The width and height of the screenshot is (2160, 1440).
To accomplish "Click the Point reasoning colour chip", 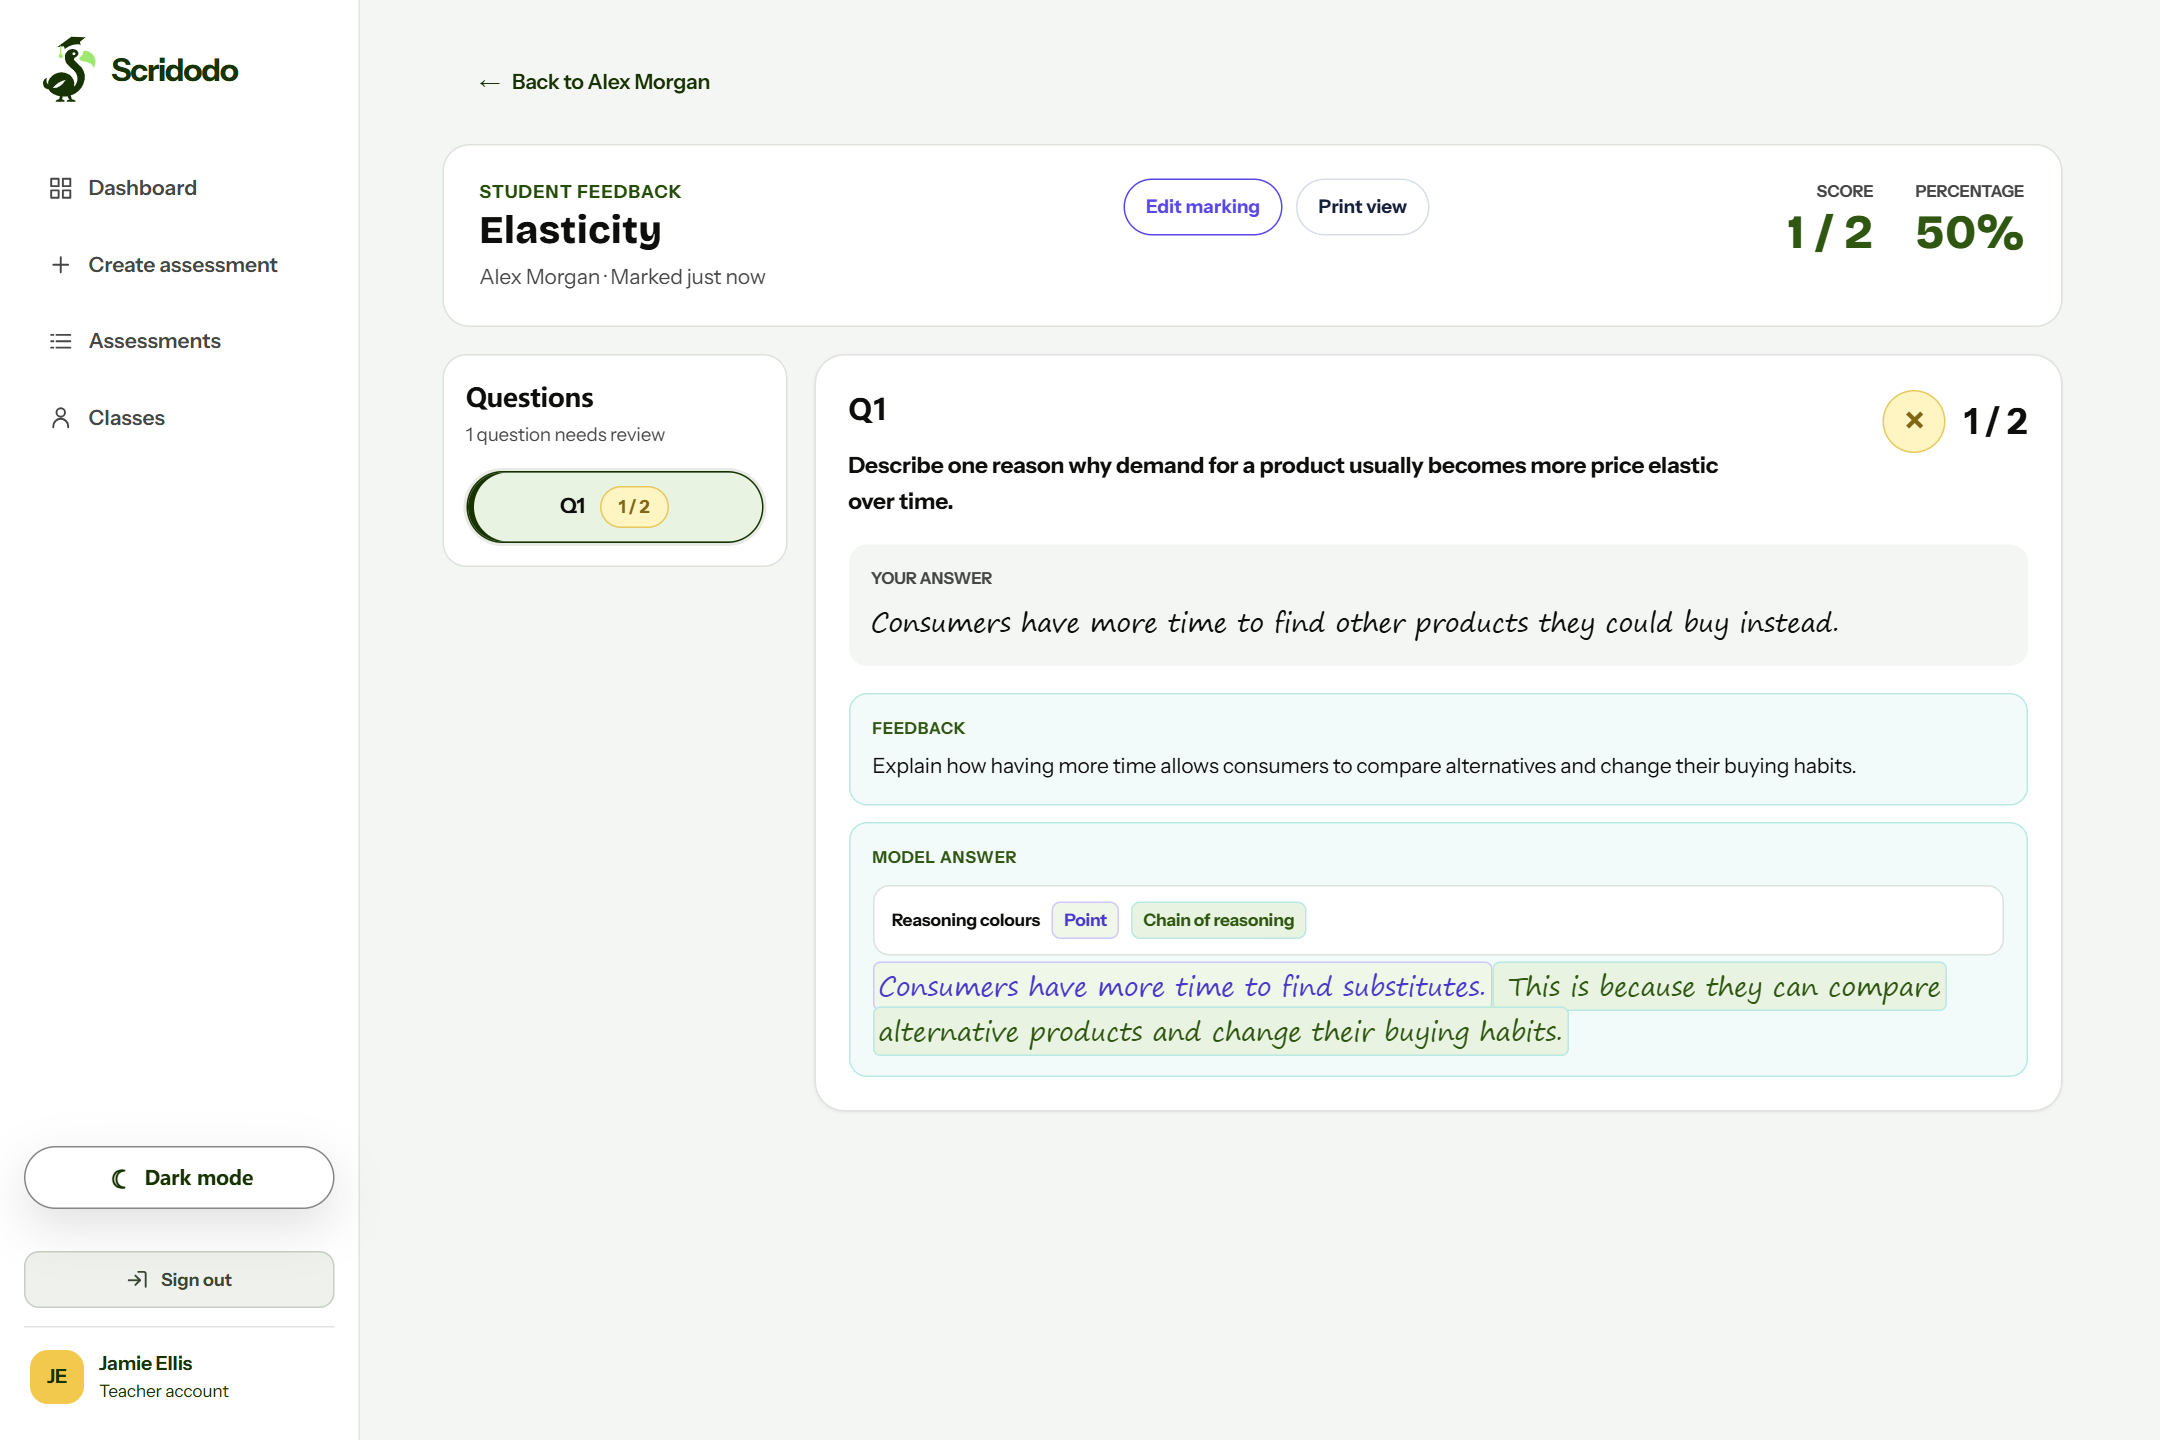I will [1085, 920].
